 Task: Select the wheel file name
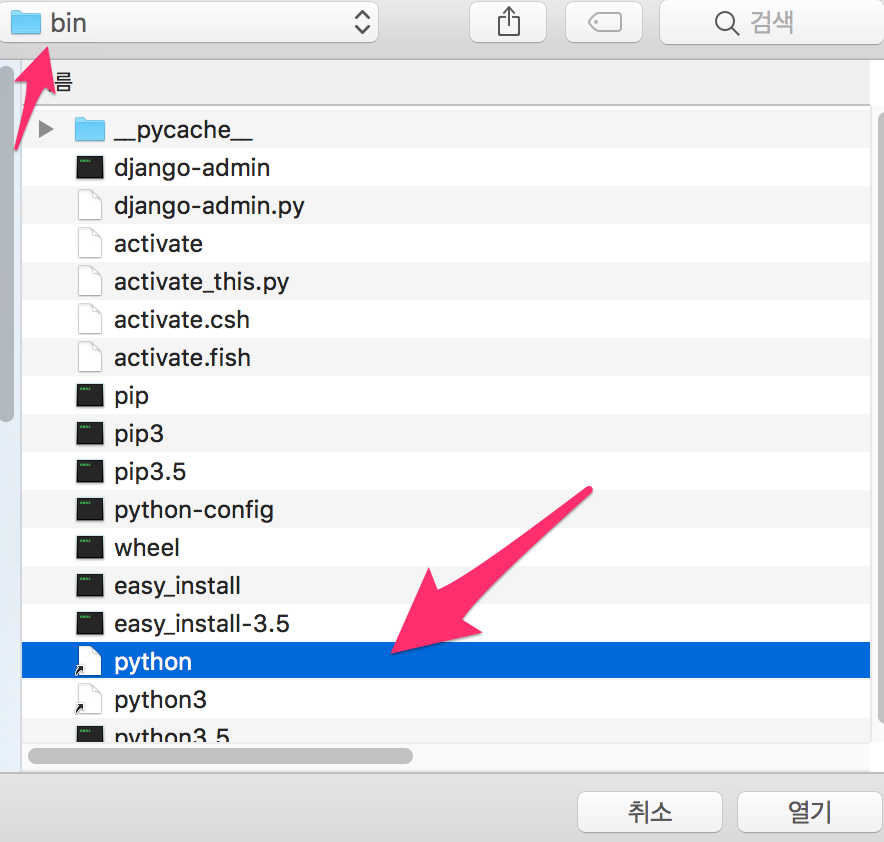point(147,547)
